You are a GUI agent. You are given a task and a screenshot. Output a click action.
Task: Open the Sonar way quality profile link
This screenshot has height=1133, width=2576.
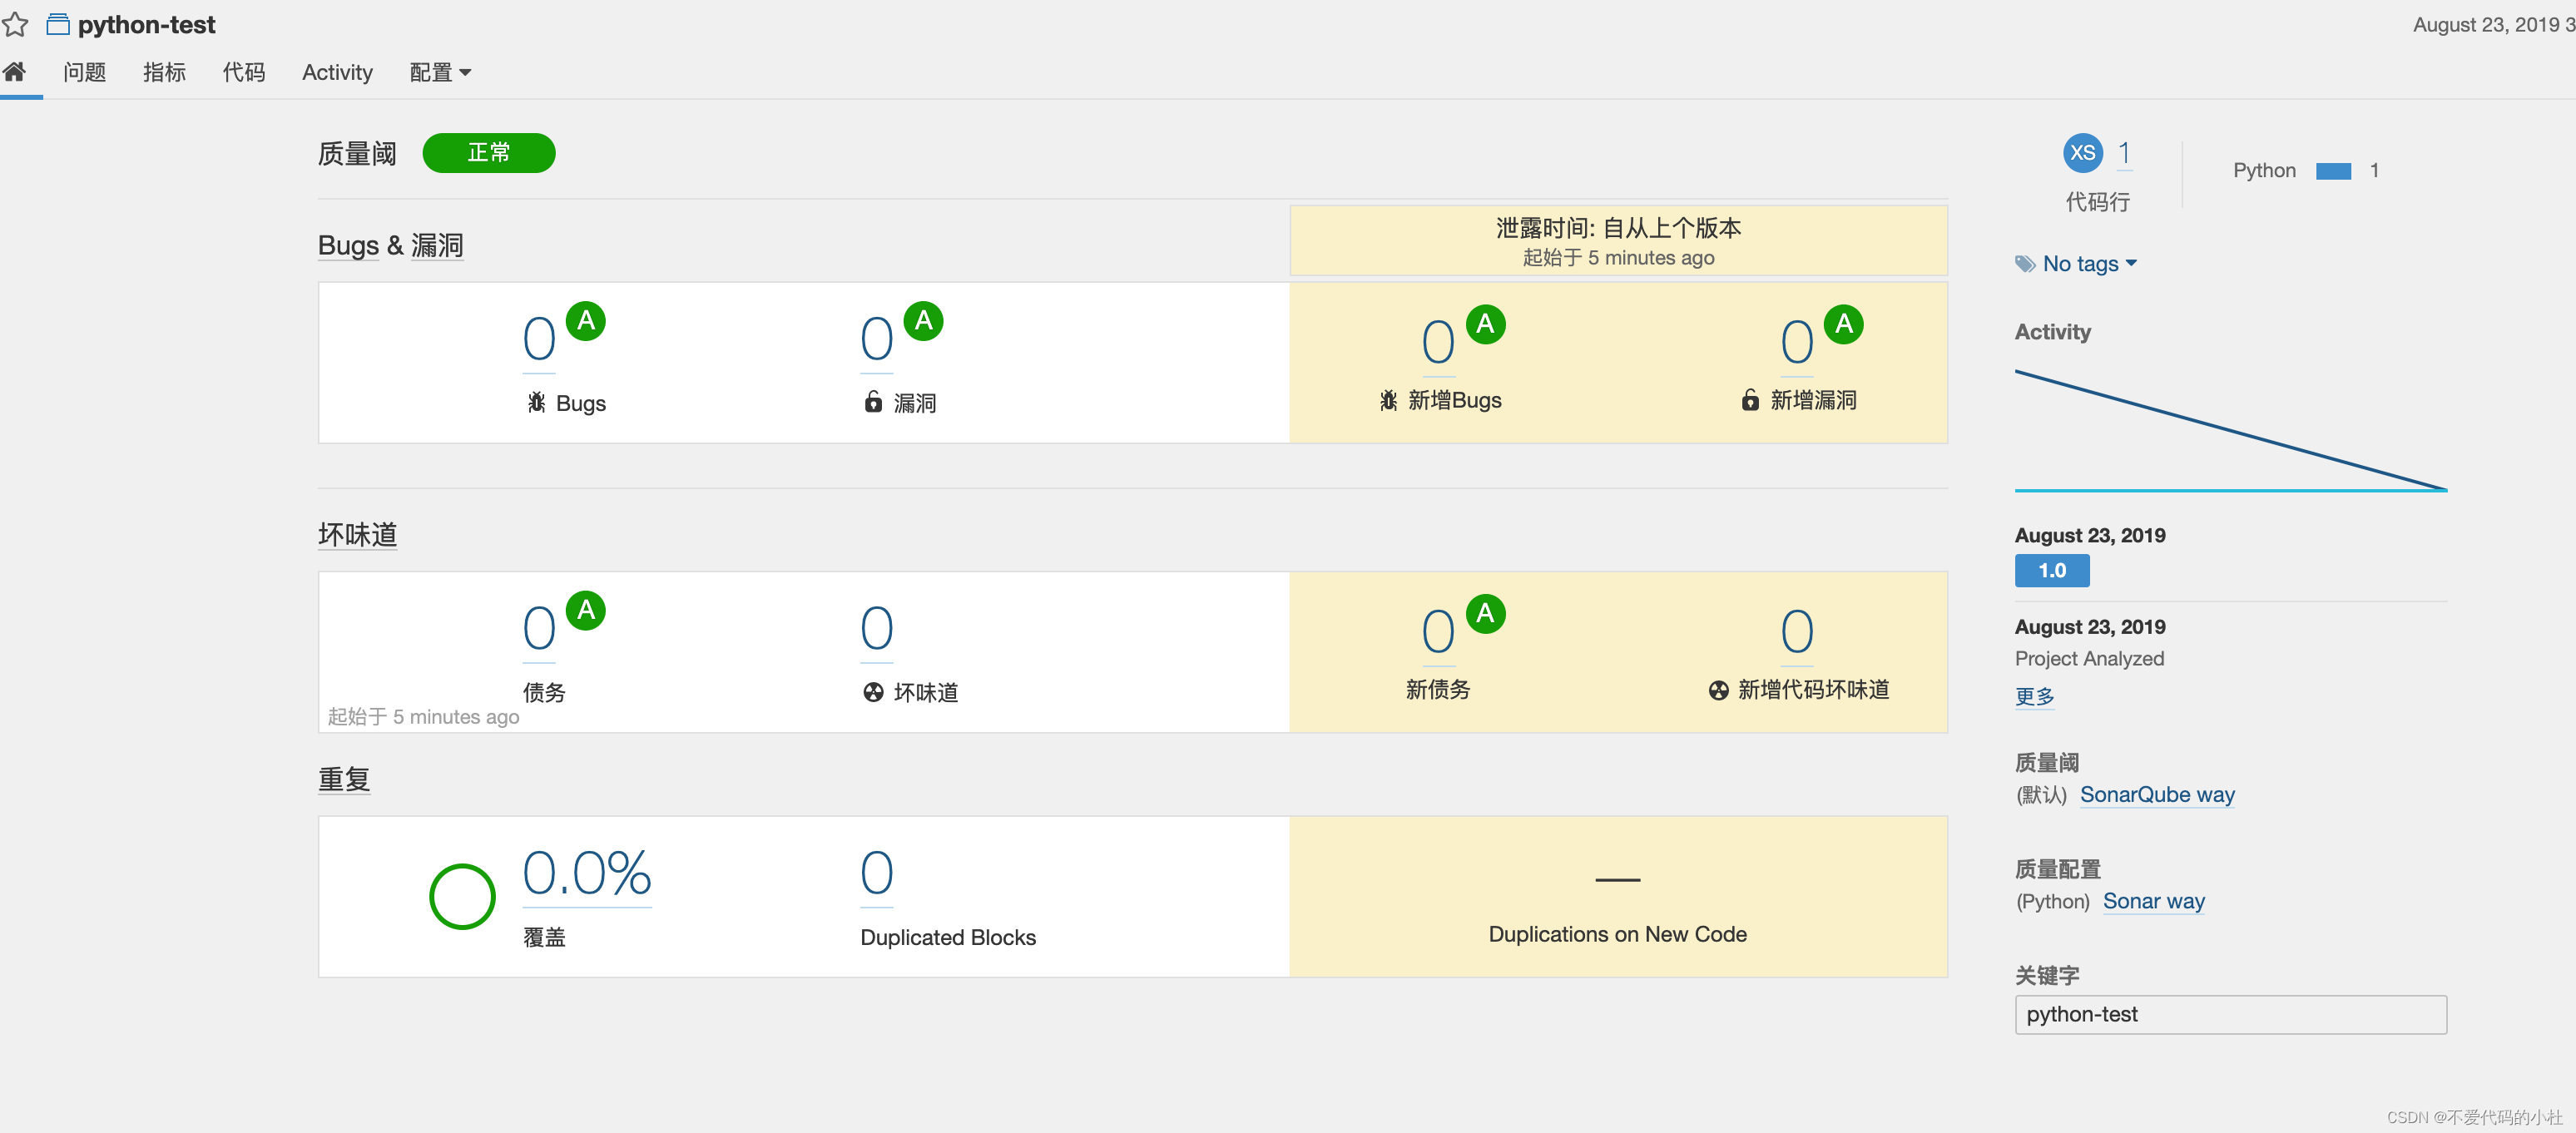pos(2153,901)
